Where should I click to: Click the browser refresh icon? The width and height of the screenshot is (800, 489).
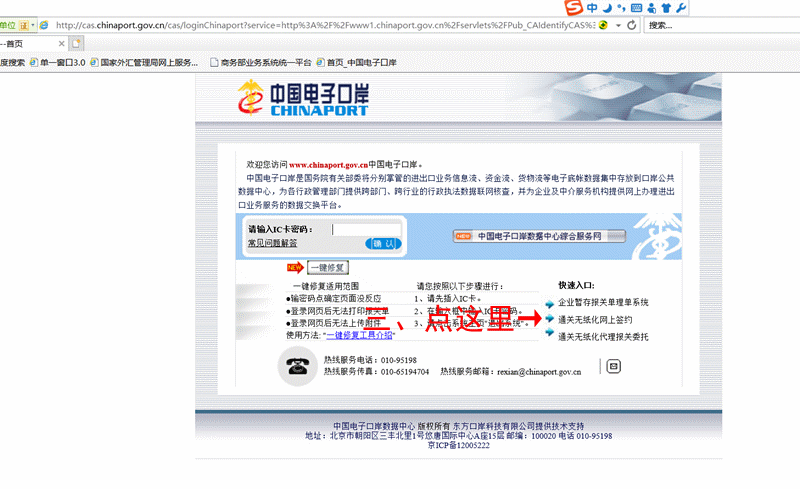coord(632,24)
